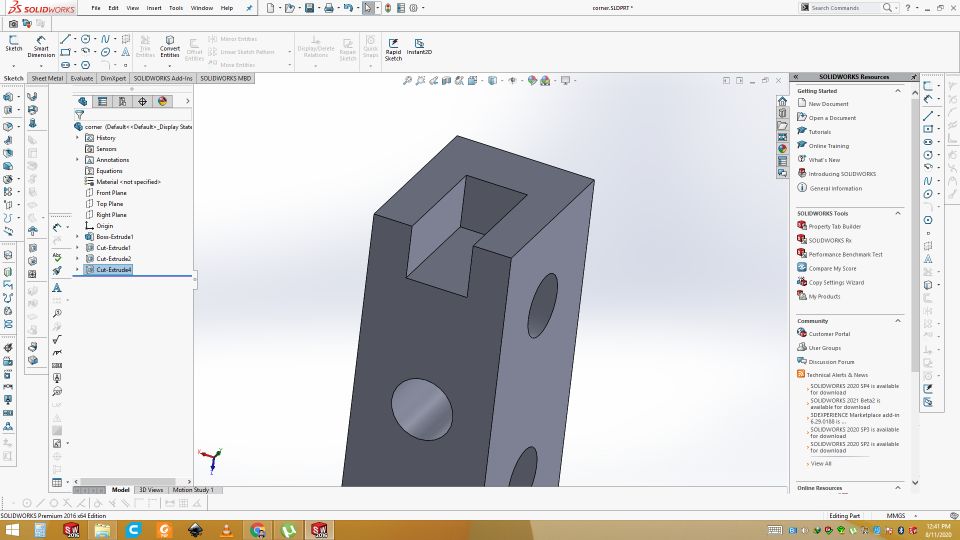The height and width of the screenshot is (540, 960).
Task: Open the Sketch button dropdown arrow
Action: (x=13, y=65)
